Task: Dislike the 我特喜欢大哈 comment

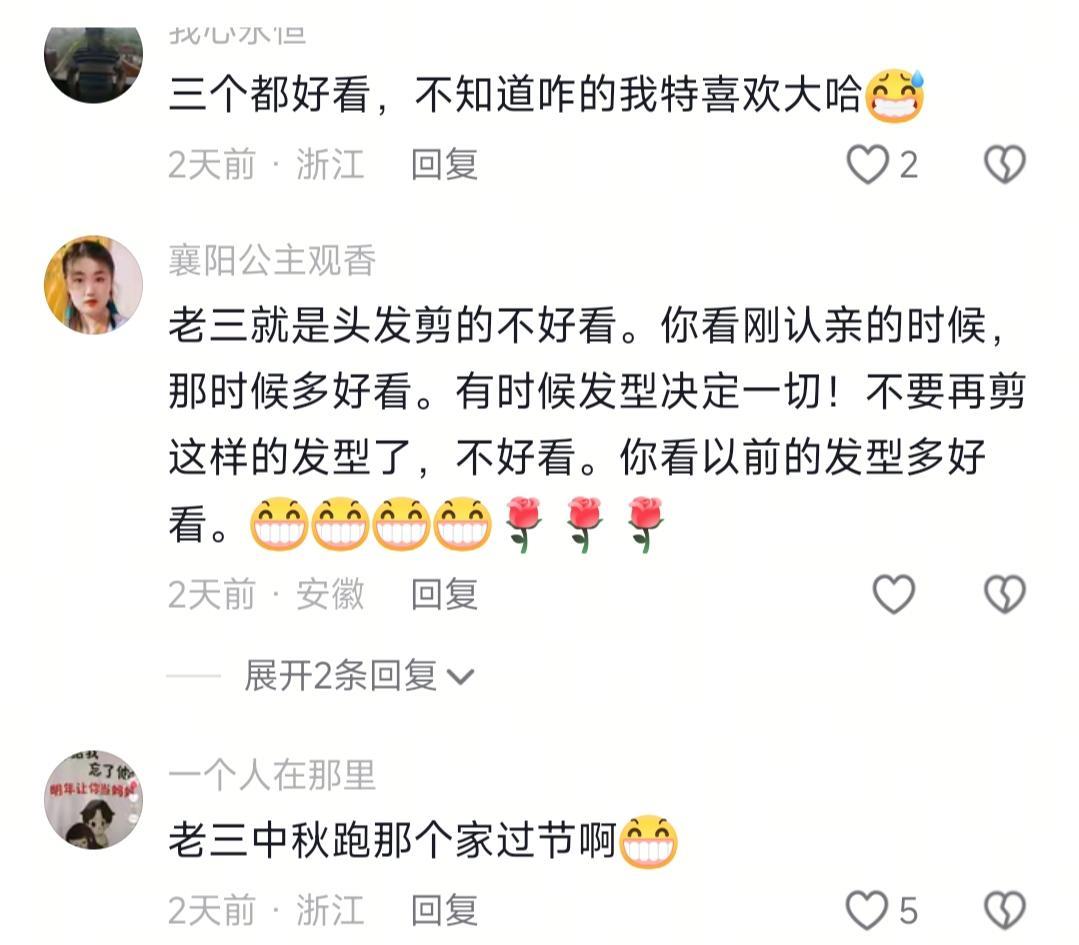Action: [x=1005, y=164]
